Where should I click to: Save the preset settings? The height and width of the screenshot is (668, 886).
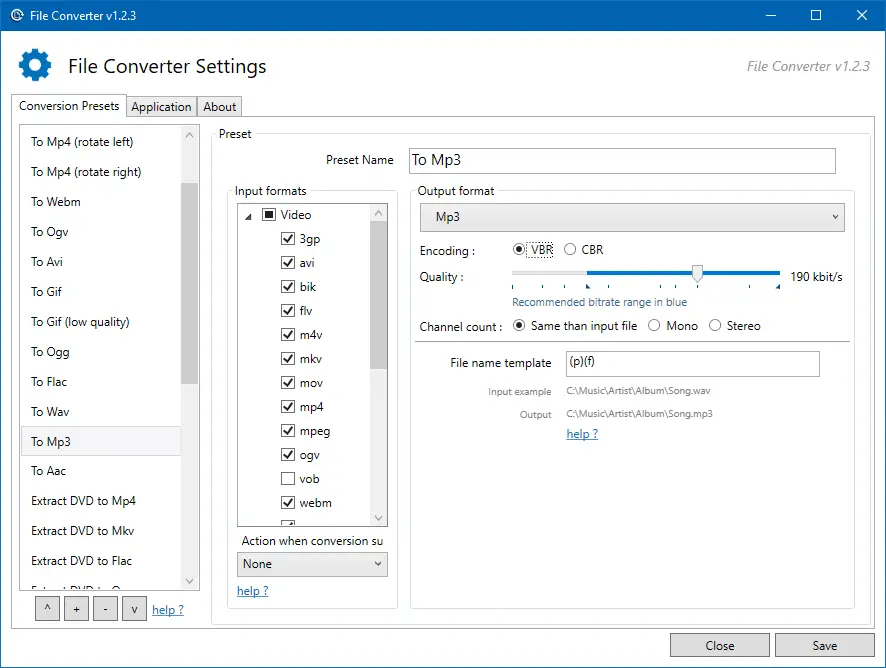tap(824, 645)
